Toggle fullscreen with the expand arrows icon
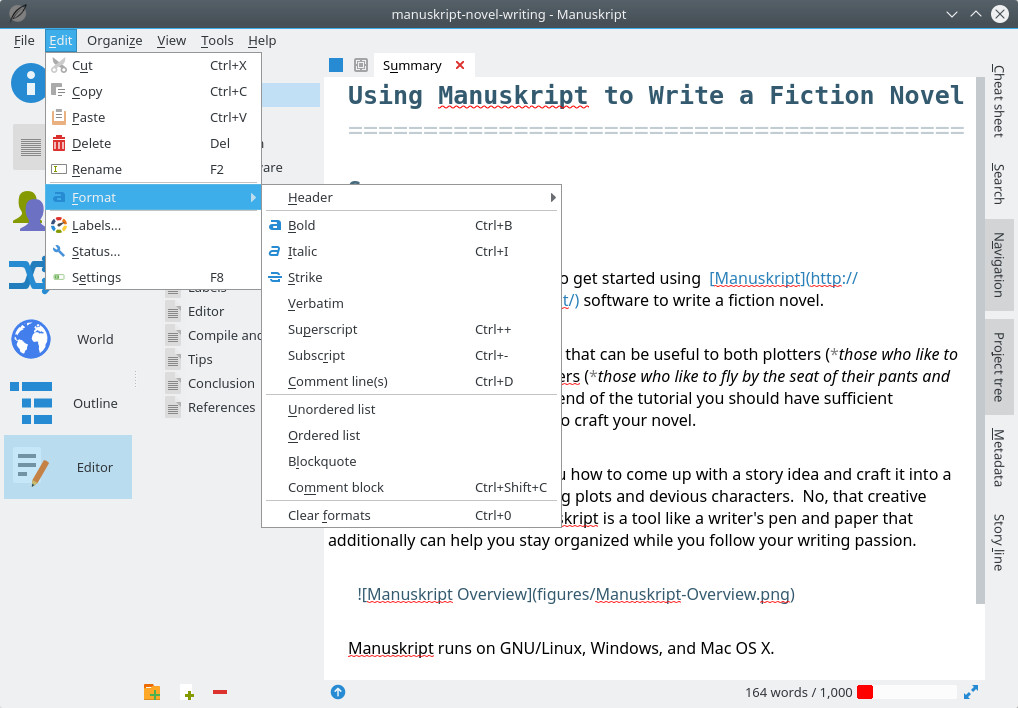Image resolution: width=1018 pixels, height=708 pixels. pos(971,692)
